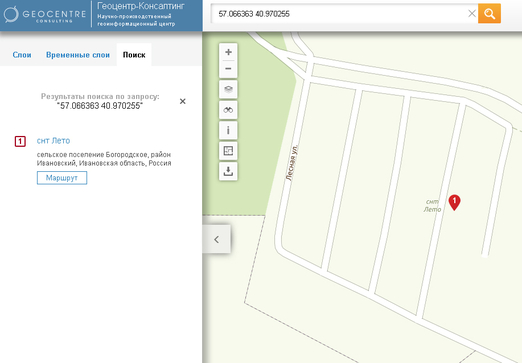Switch to the Слои tab
Image resolution: width=522 pixels, height=363 pixels.
point(22,55)
